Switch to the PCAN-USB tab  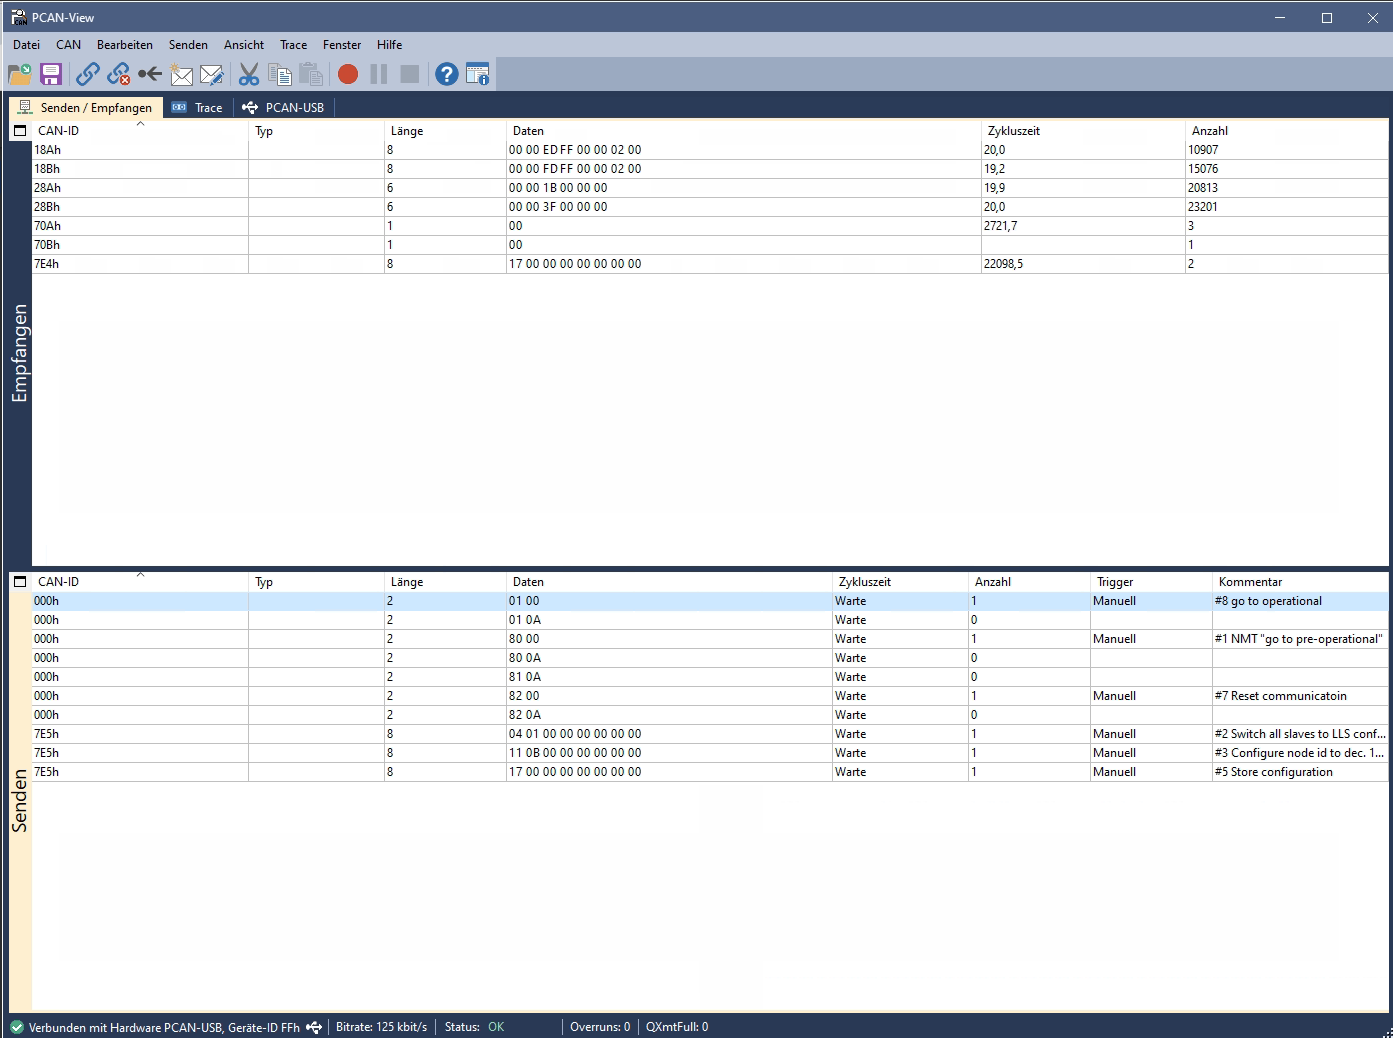284,108
